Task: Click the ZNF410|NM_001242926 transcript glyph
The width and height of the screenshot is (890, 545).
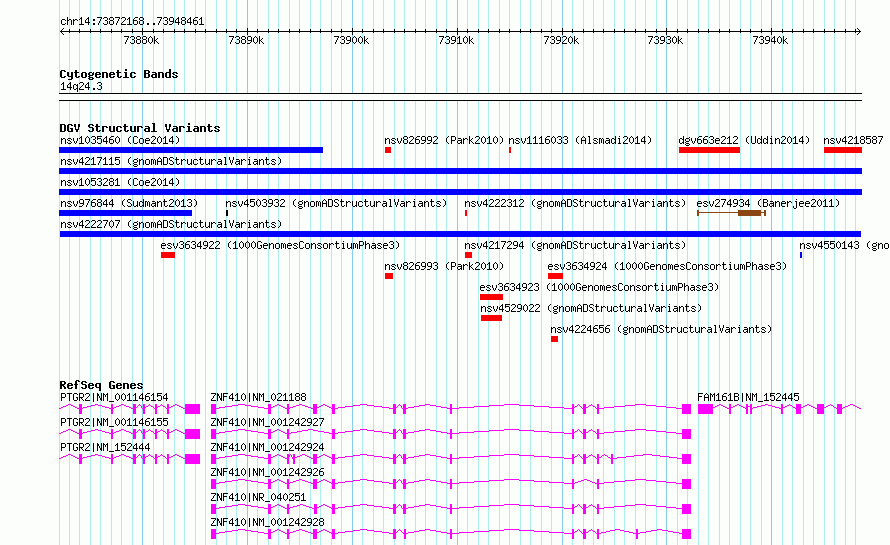Action: point(451,484)
